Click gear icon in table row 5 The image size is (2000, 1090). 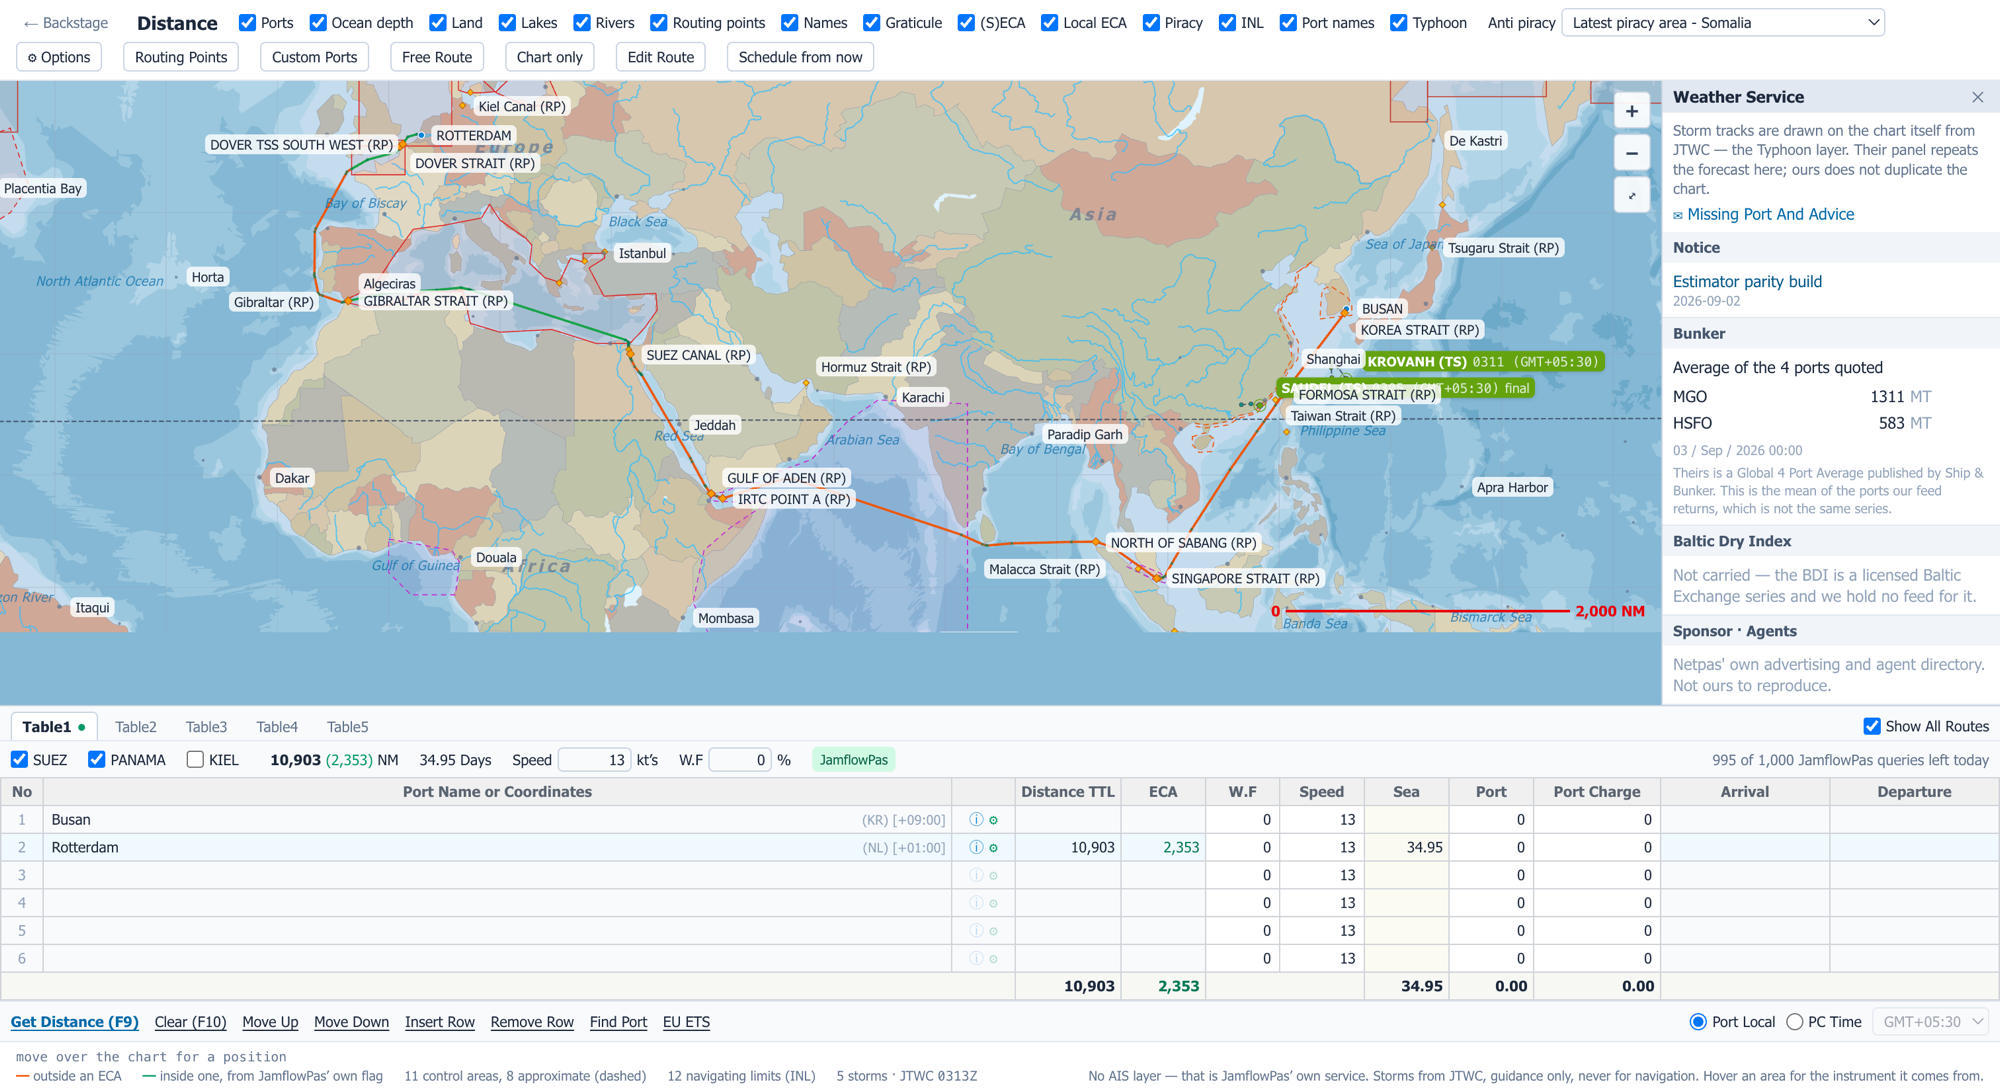click(994, 931)
